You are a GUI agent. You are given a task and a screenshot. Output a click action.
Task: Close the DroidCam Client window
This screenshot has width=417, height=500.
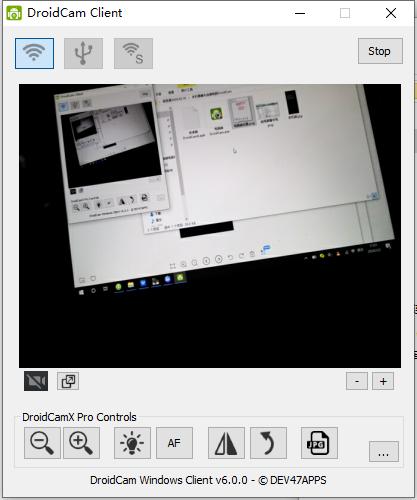click(391, 13)
